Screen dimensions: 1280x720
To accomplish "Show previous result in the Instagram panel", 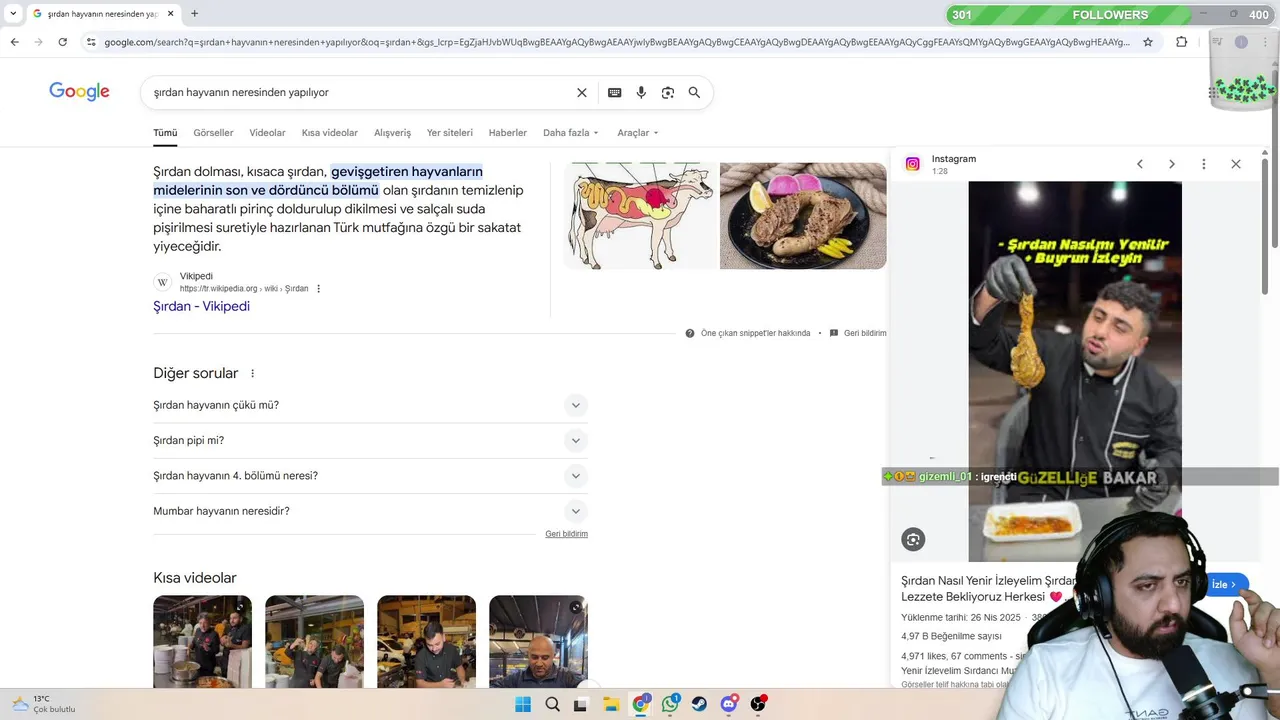I will [x=1139, y=164].
